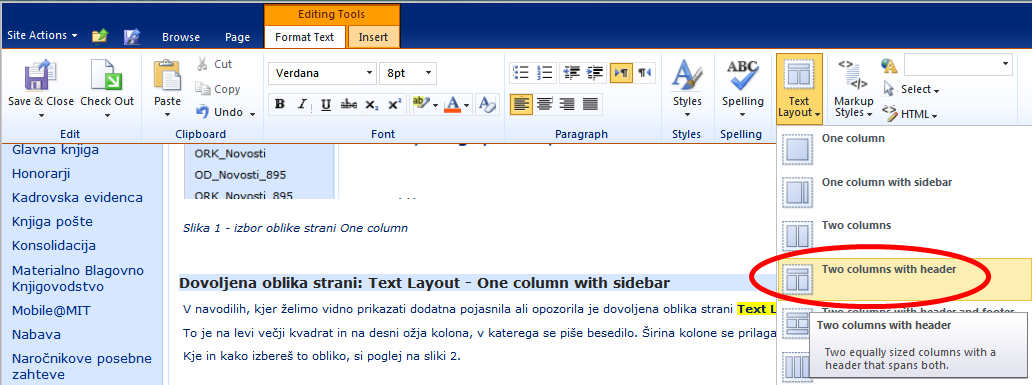Expand the Paste arrow
The height and width of the screenshot is (385, 1032).
(167, 116)
